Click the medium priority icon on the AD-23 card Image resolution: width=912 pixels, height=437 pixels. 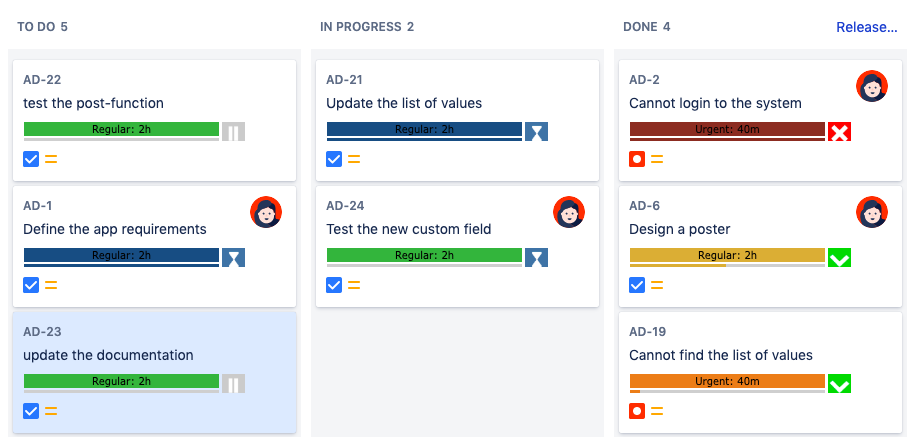[x=51, y=411]
